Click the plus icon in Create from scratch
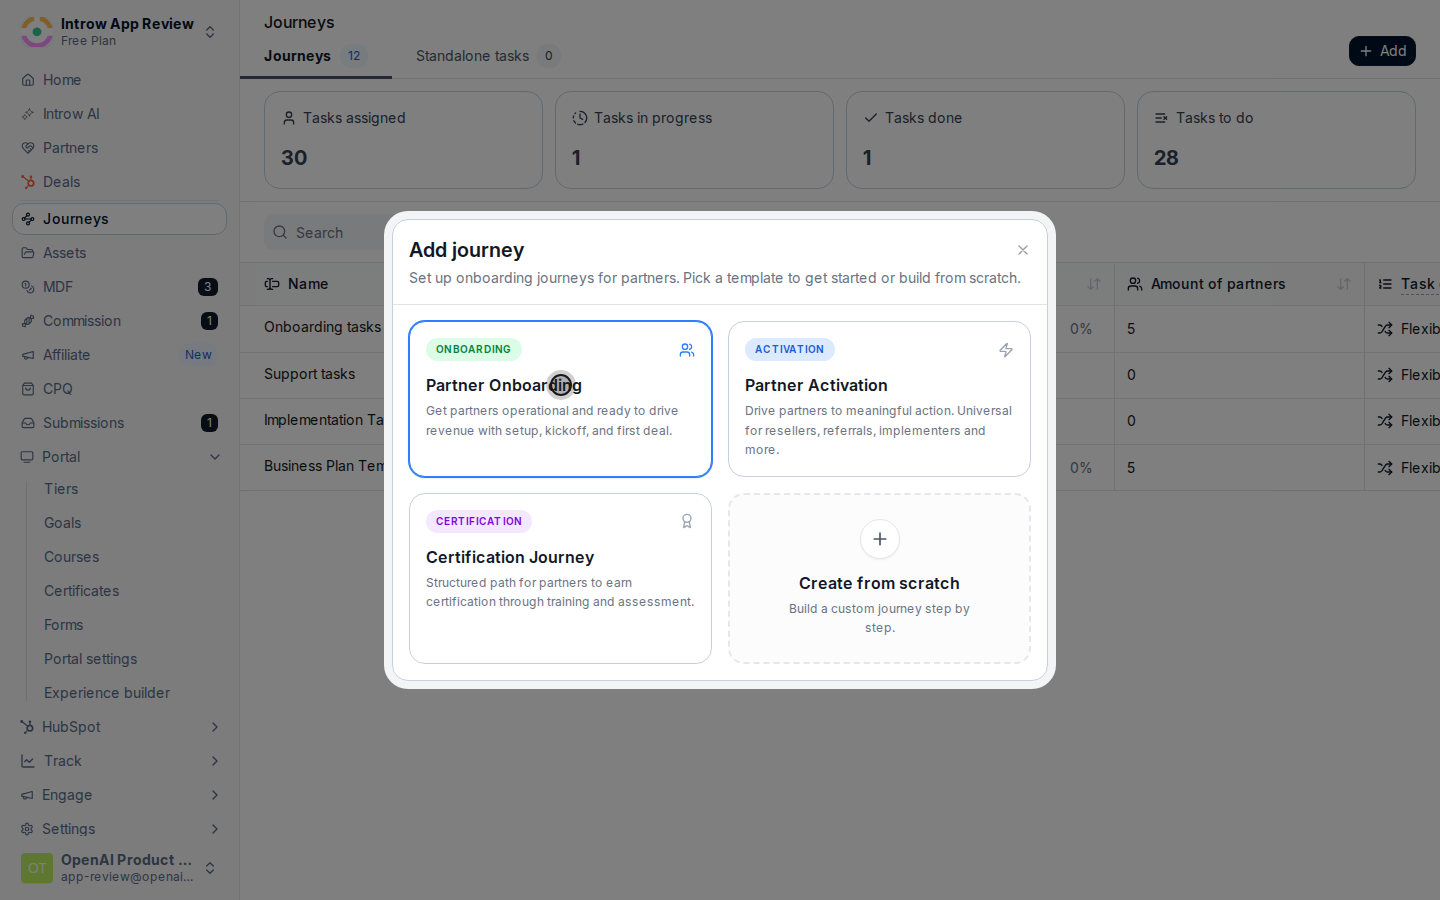The image size is (1440, 900). click(x=880, y=539)
